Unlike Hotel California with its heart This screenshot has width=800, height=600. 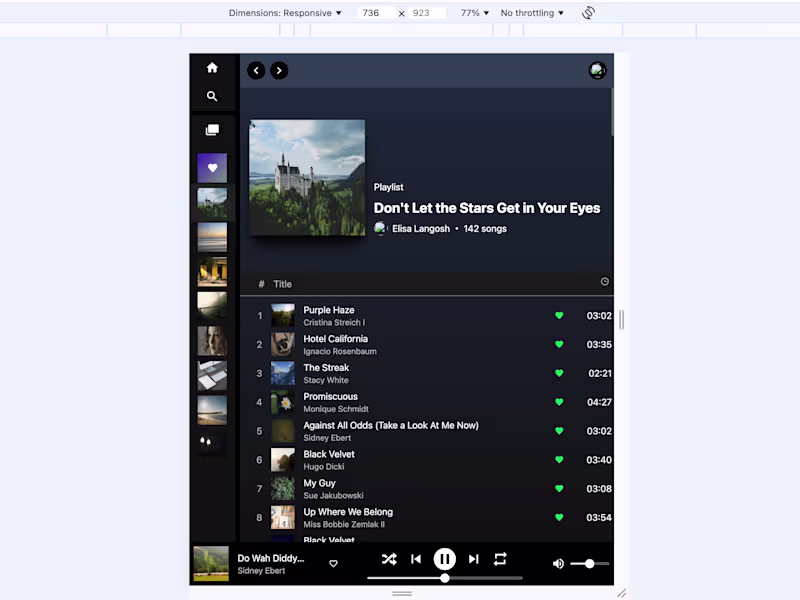559,344
